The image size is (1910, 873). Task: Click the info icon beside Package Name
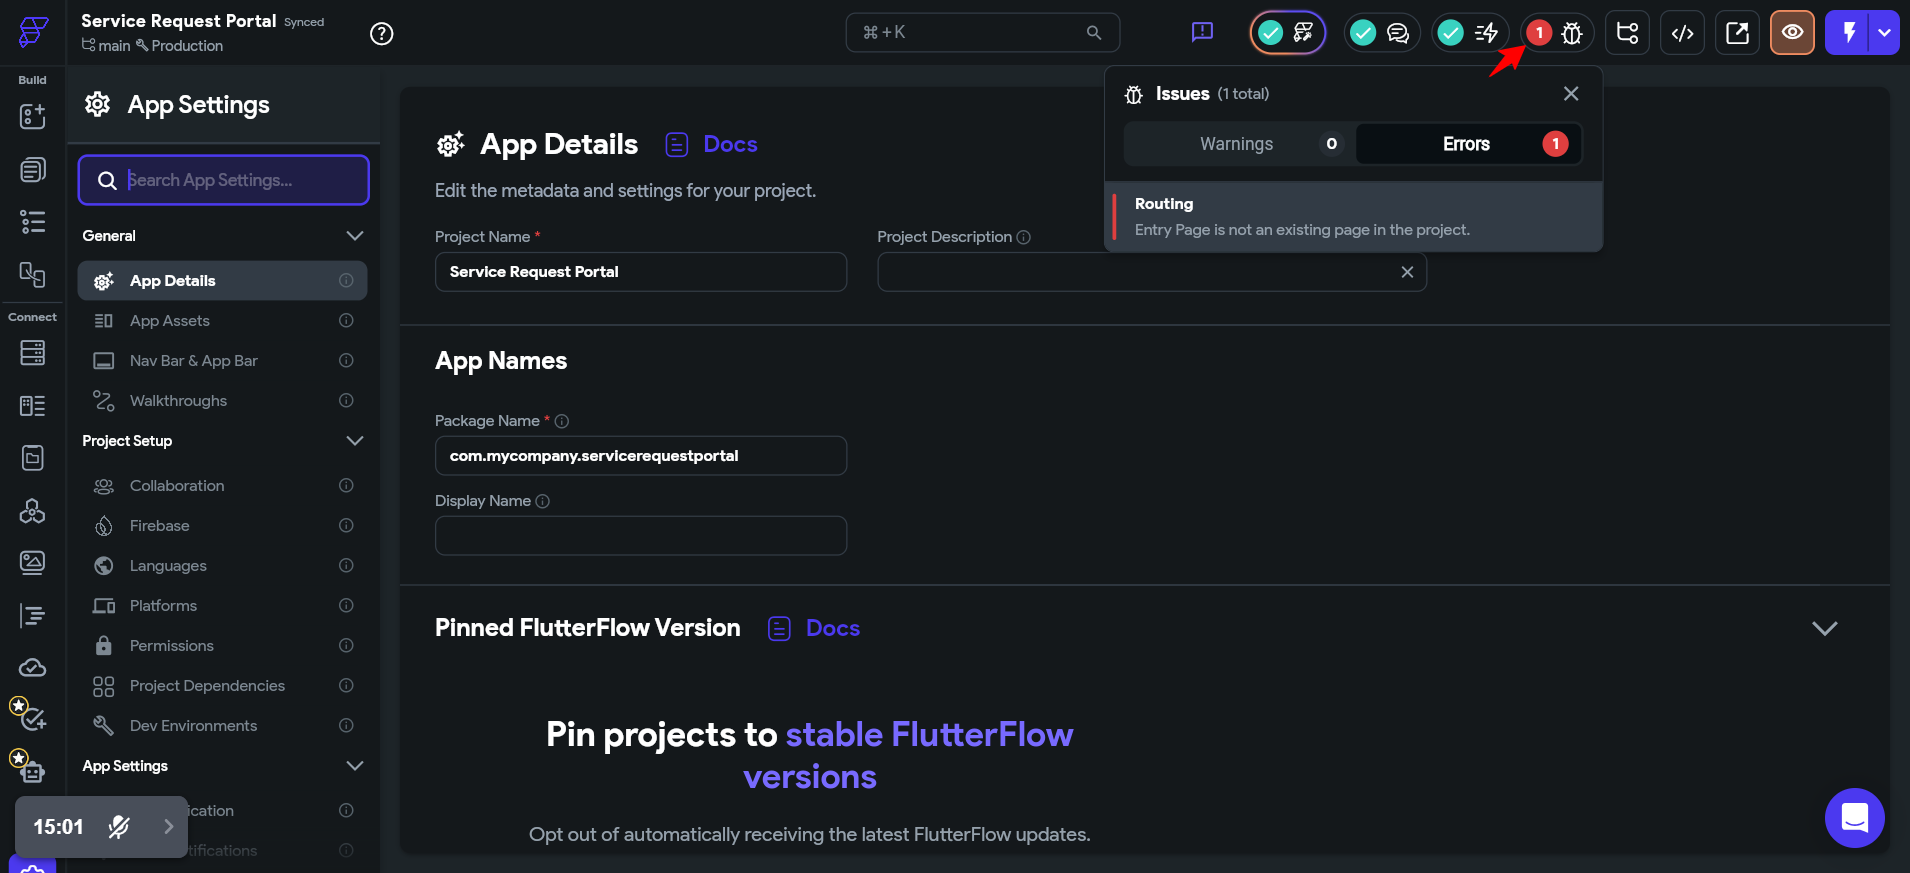[562, 421]
